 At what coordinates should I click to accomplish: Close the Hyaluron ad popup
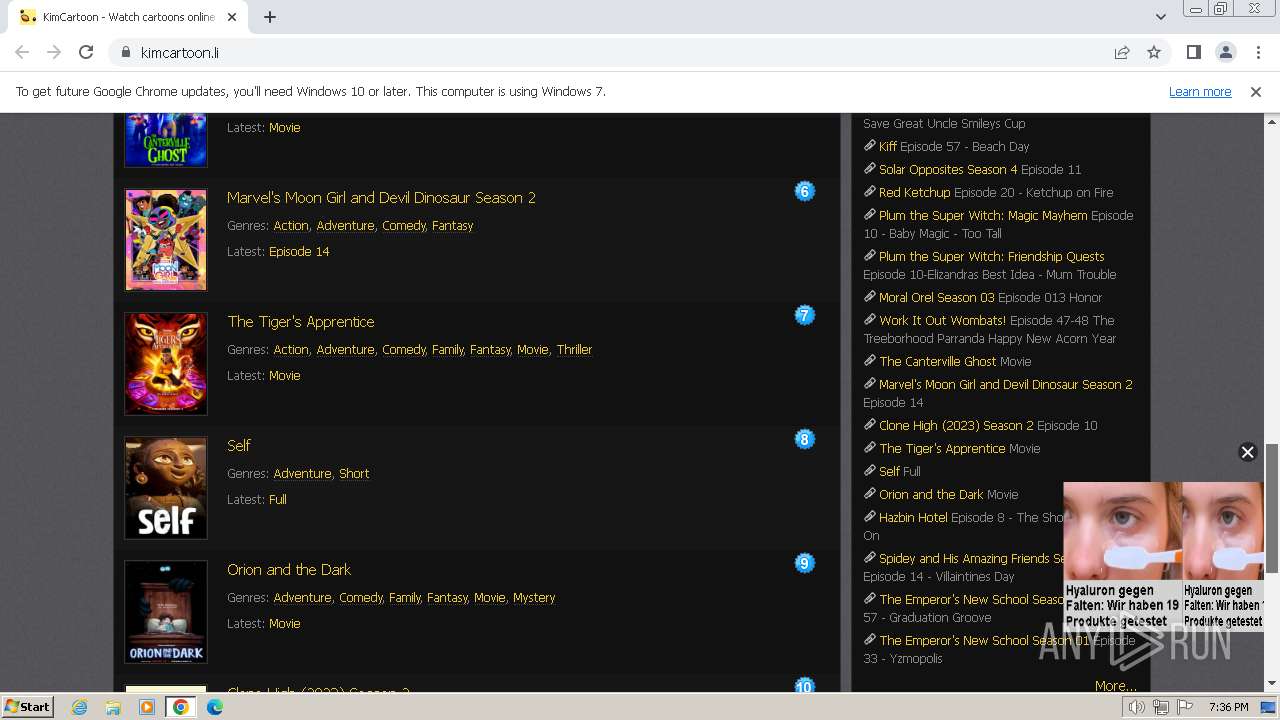click(x=1247, y=452)
